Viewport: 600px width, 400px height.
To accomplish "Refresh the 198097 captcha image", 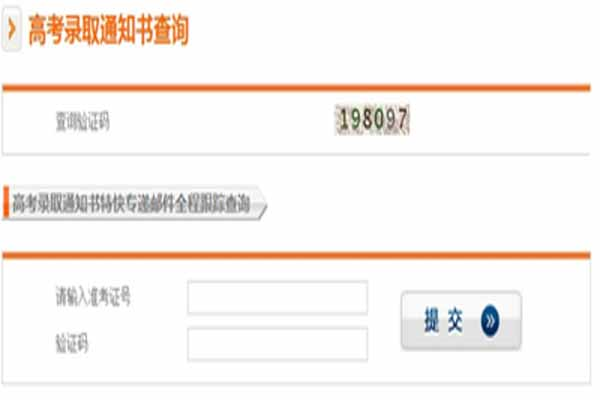I will (372, 119).
